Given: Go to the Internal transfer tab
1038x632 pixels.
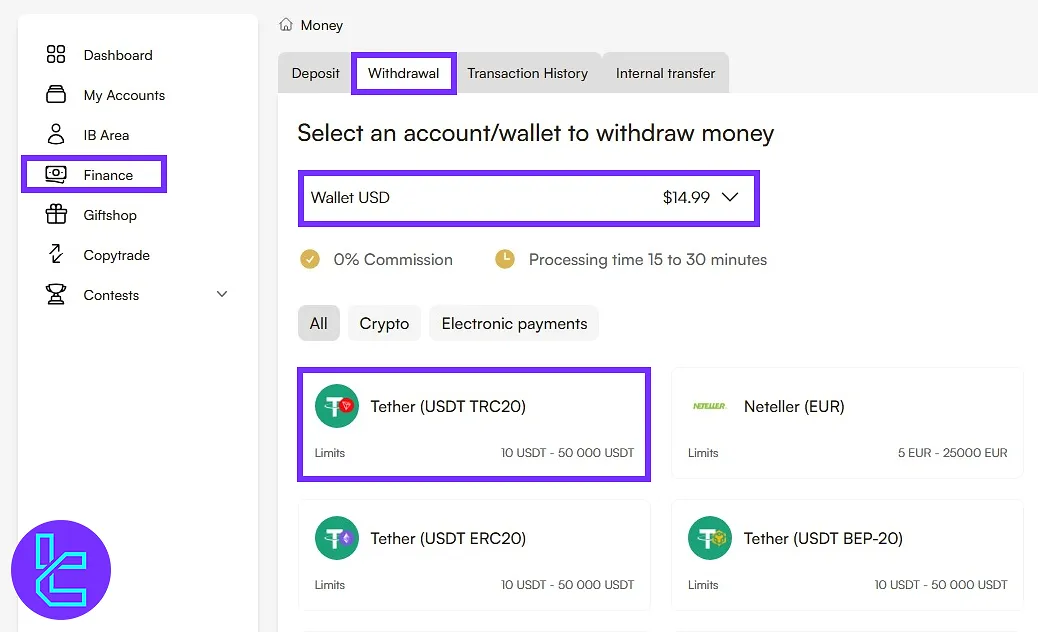Looking at the screenshot, I should pyautogui.click(x=665, y=73).
